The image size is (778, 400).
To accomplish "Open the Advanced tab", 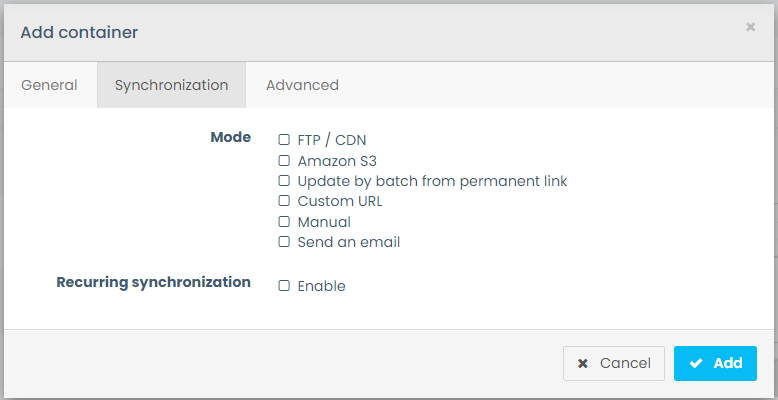I will click(302, 85).
